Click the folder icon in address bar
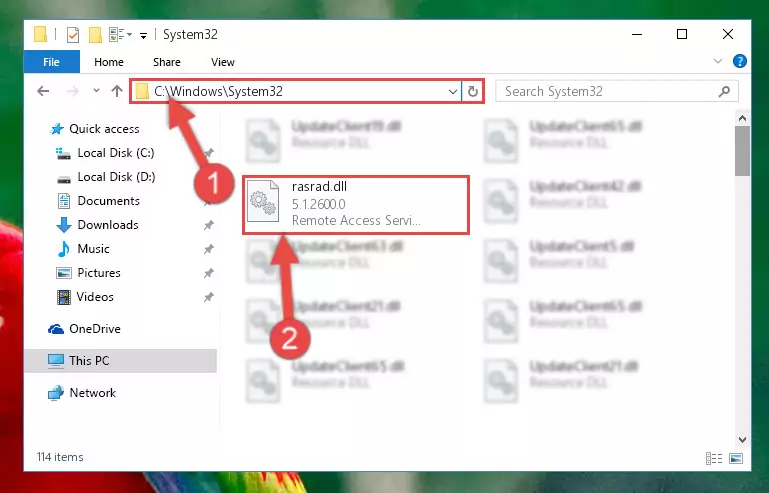This screenshot has width=769, height=493. tap(142, 91)
